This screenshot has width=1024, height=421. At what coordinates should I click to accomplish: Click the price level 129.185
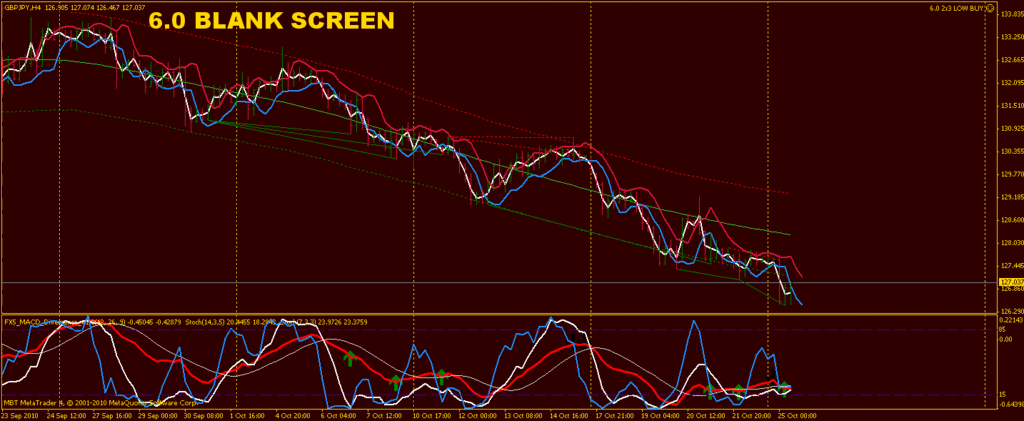pos(1011,197)
